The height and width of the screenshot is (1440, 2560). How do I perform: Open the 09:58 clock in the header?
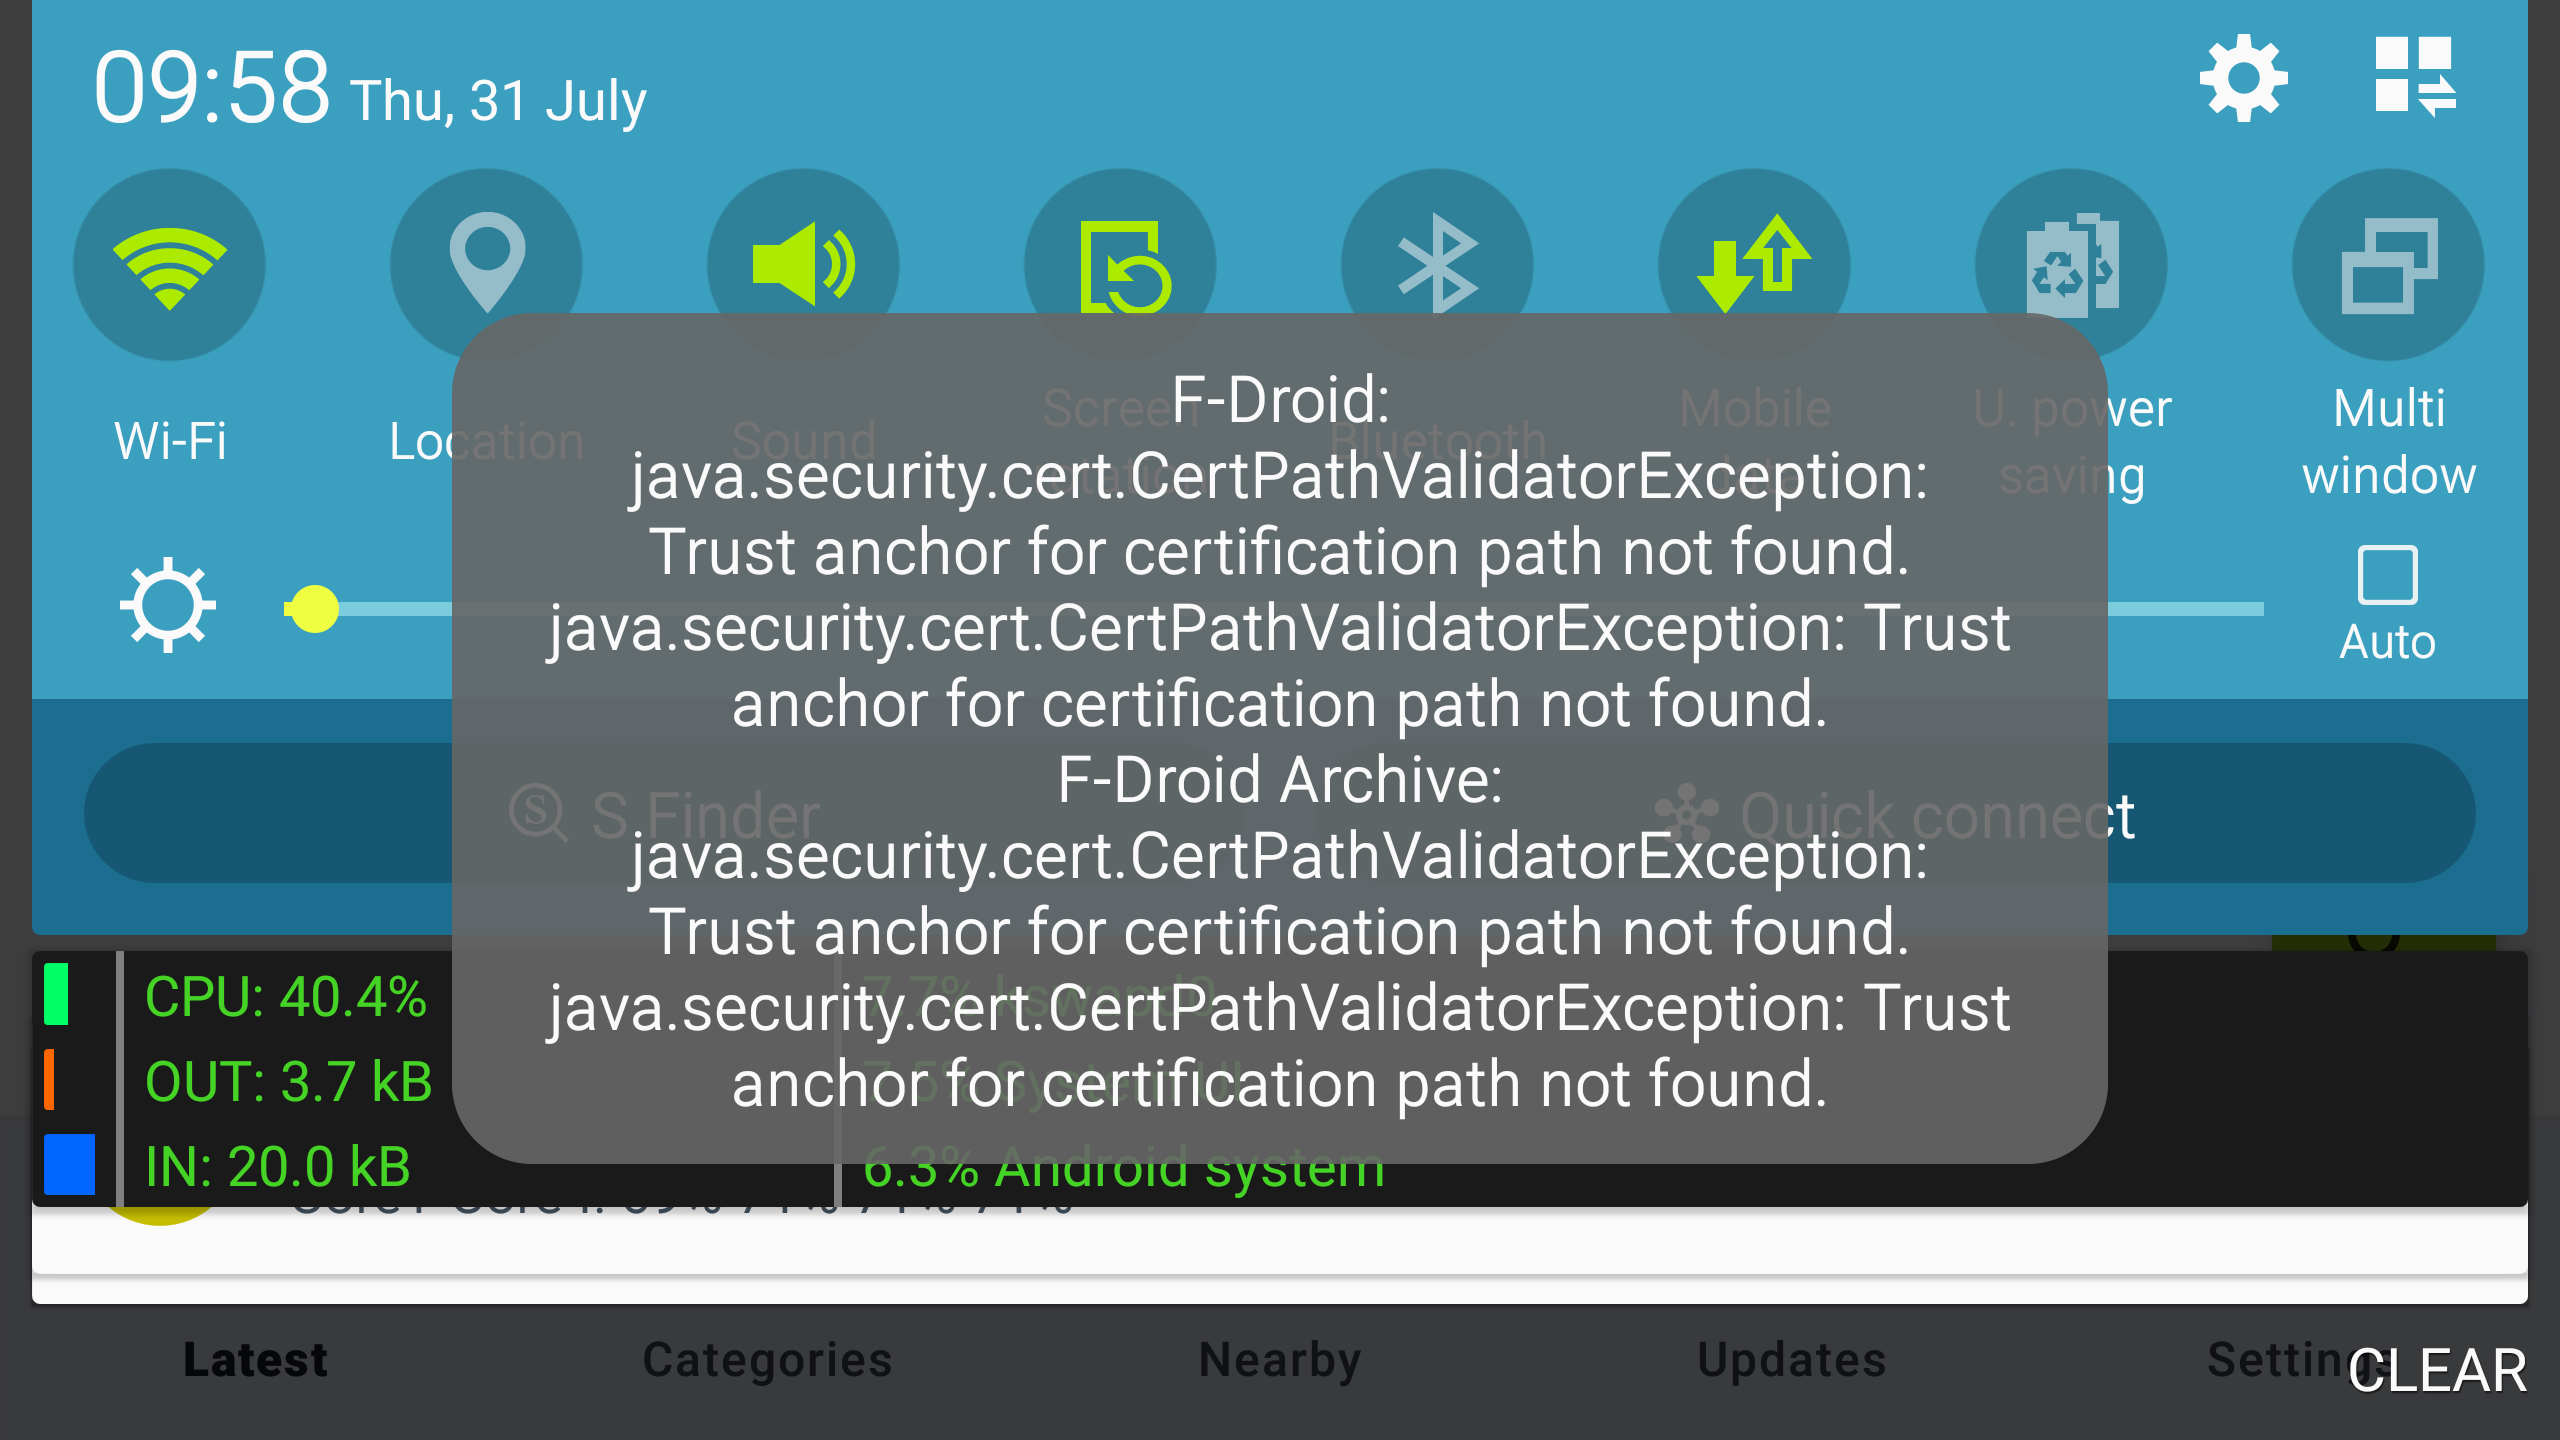point(211,88)
